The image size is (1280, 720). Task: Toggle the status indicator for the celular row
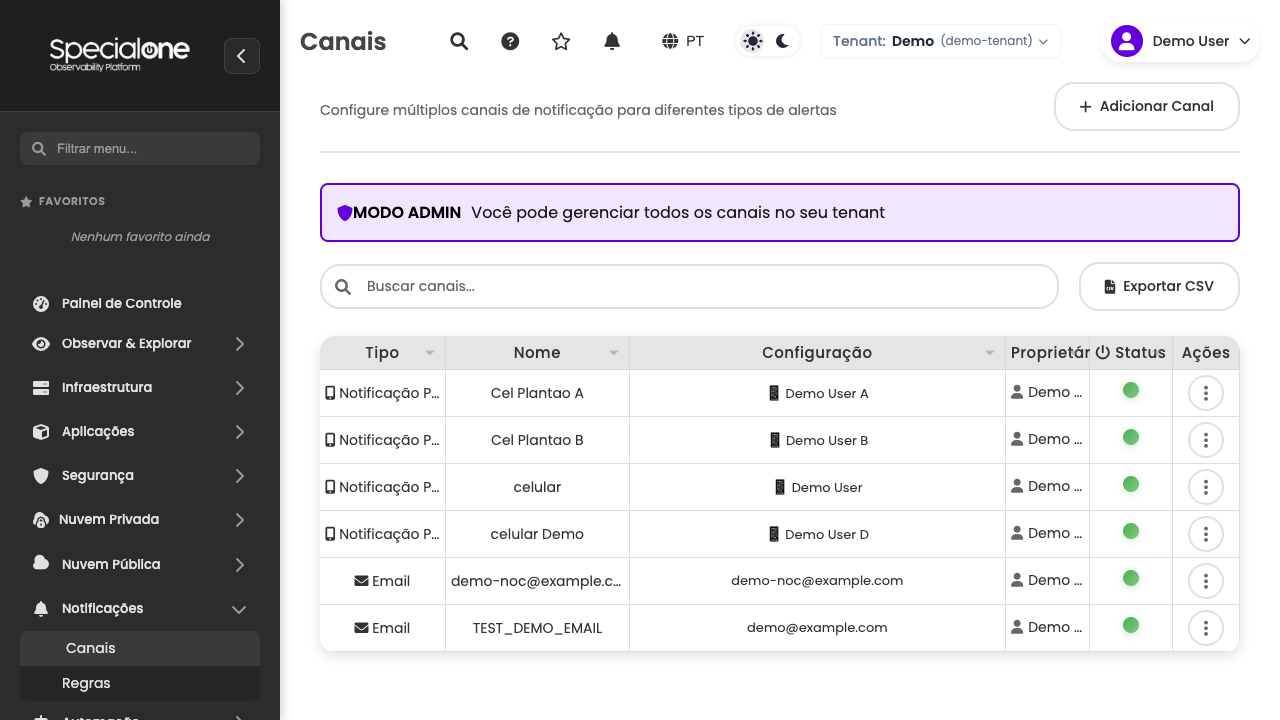1131,484
